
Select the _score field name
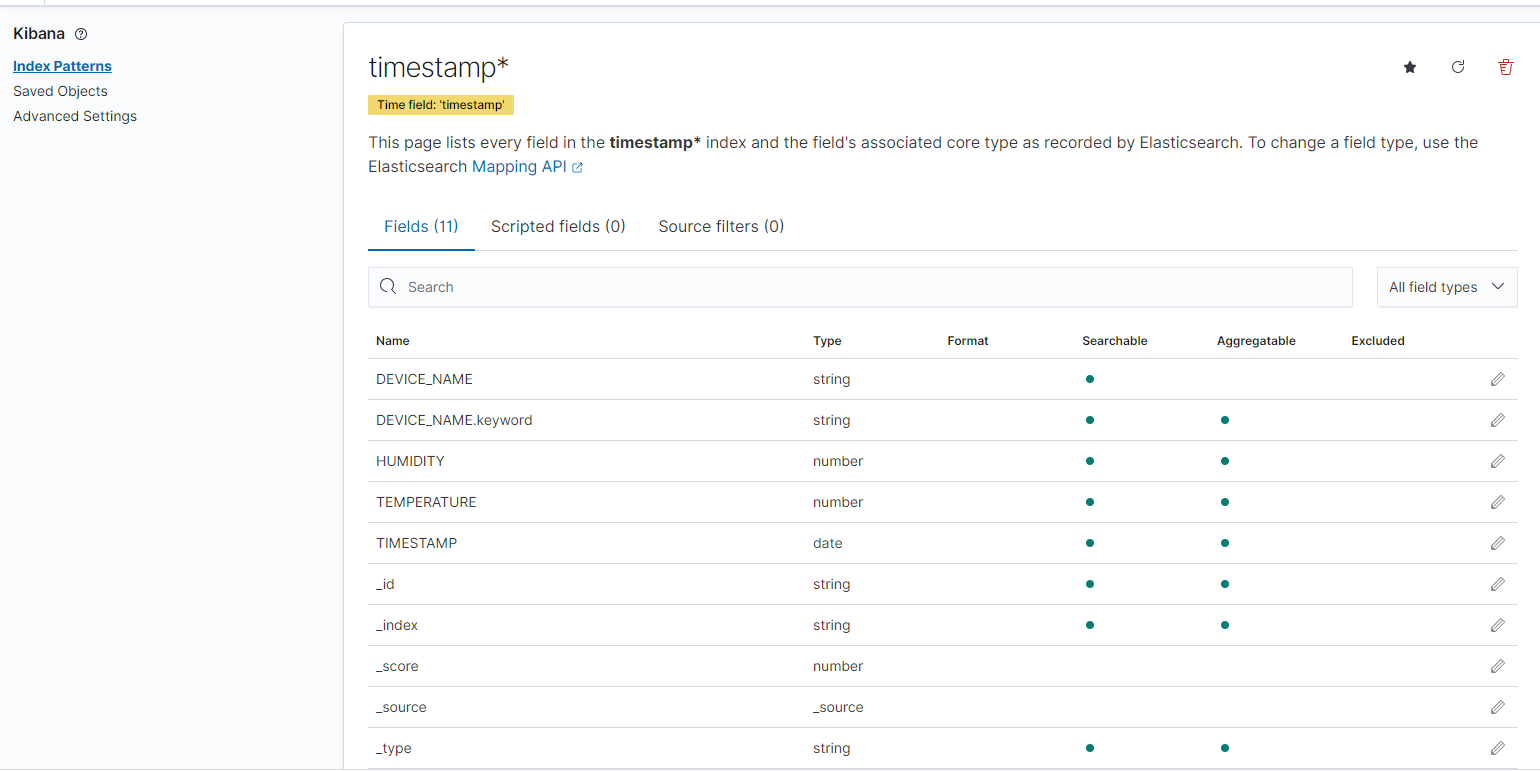397,666
